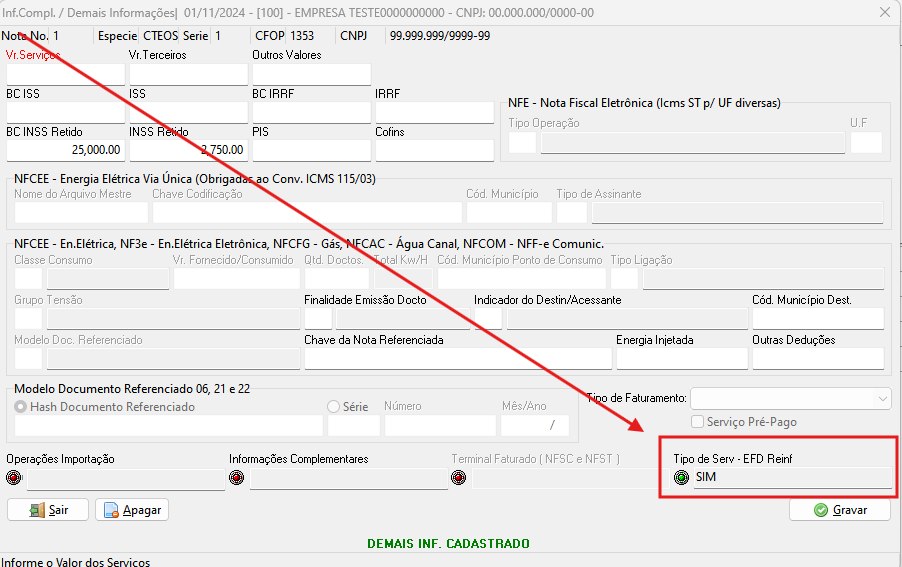Enable the Serviço Pré-Pago checkbox
Viewport: 902px width, 567px height.
click(697, 422)
